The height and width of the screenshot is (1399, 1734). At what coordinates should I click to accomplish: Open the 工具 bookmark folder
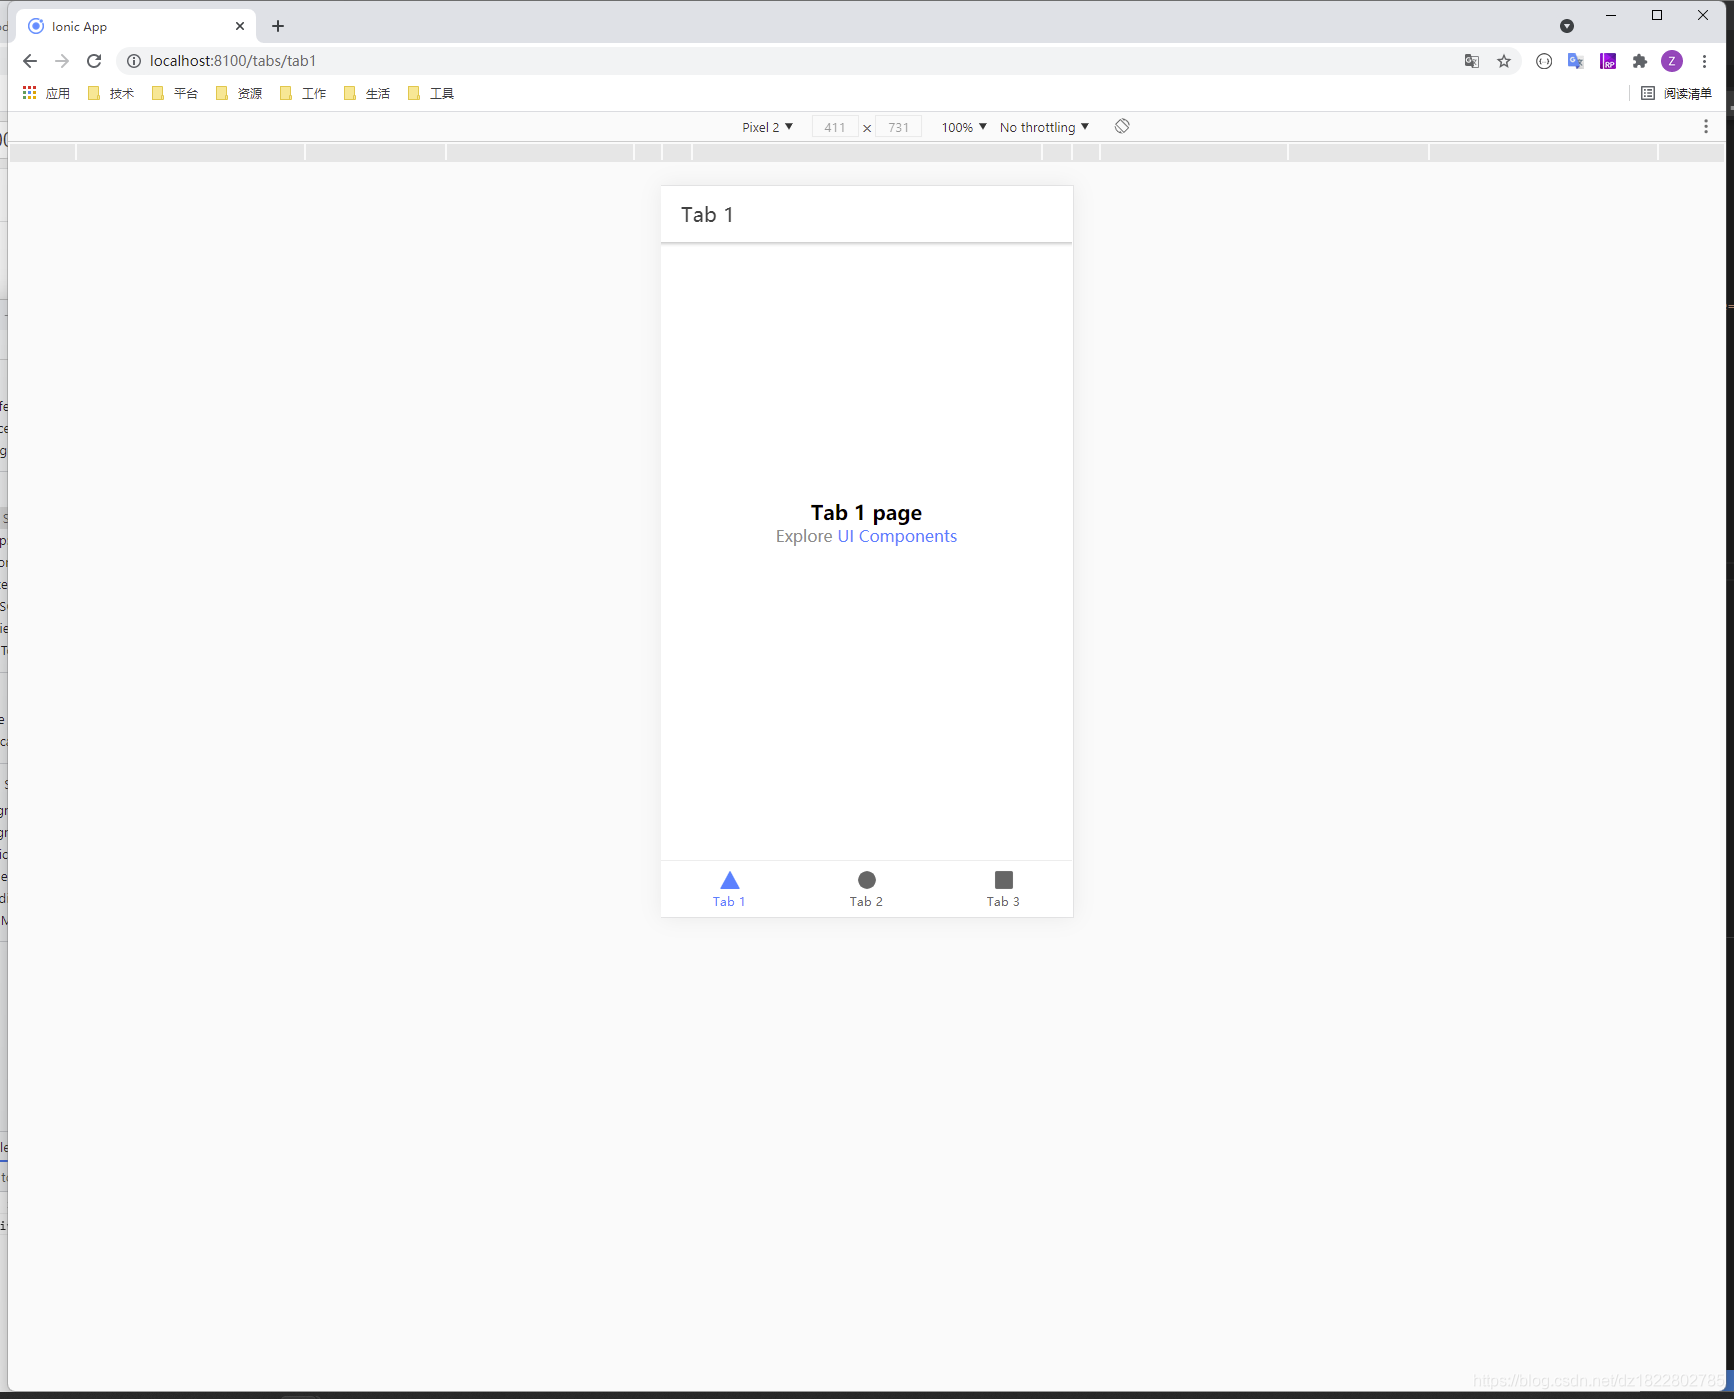[x=431, y=93]
